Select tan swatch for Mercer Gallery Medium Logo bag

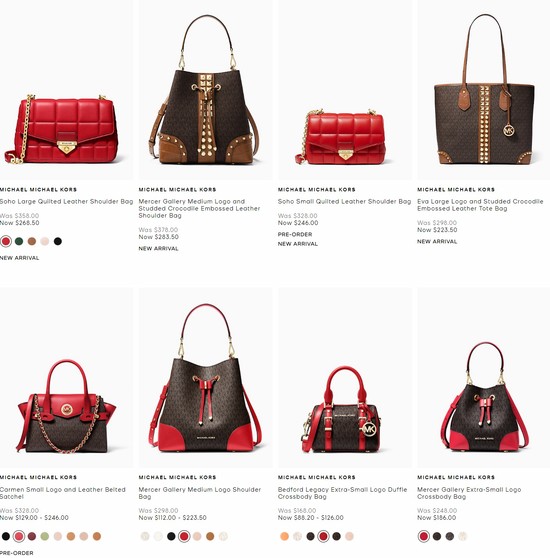click(210, 536)
